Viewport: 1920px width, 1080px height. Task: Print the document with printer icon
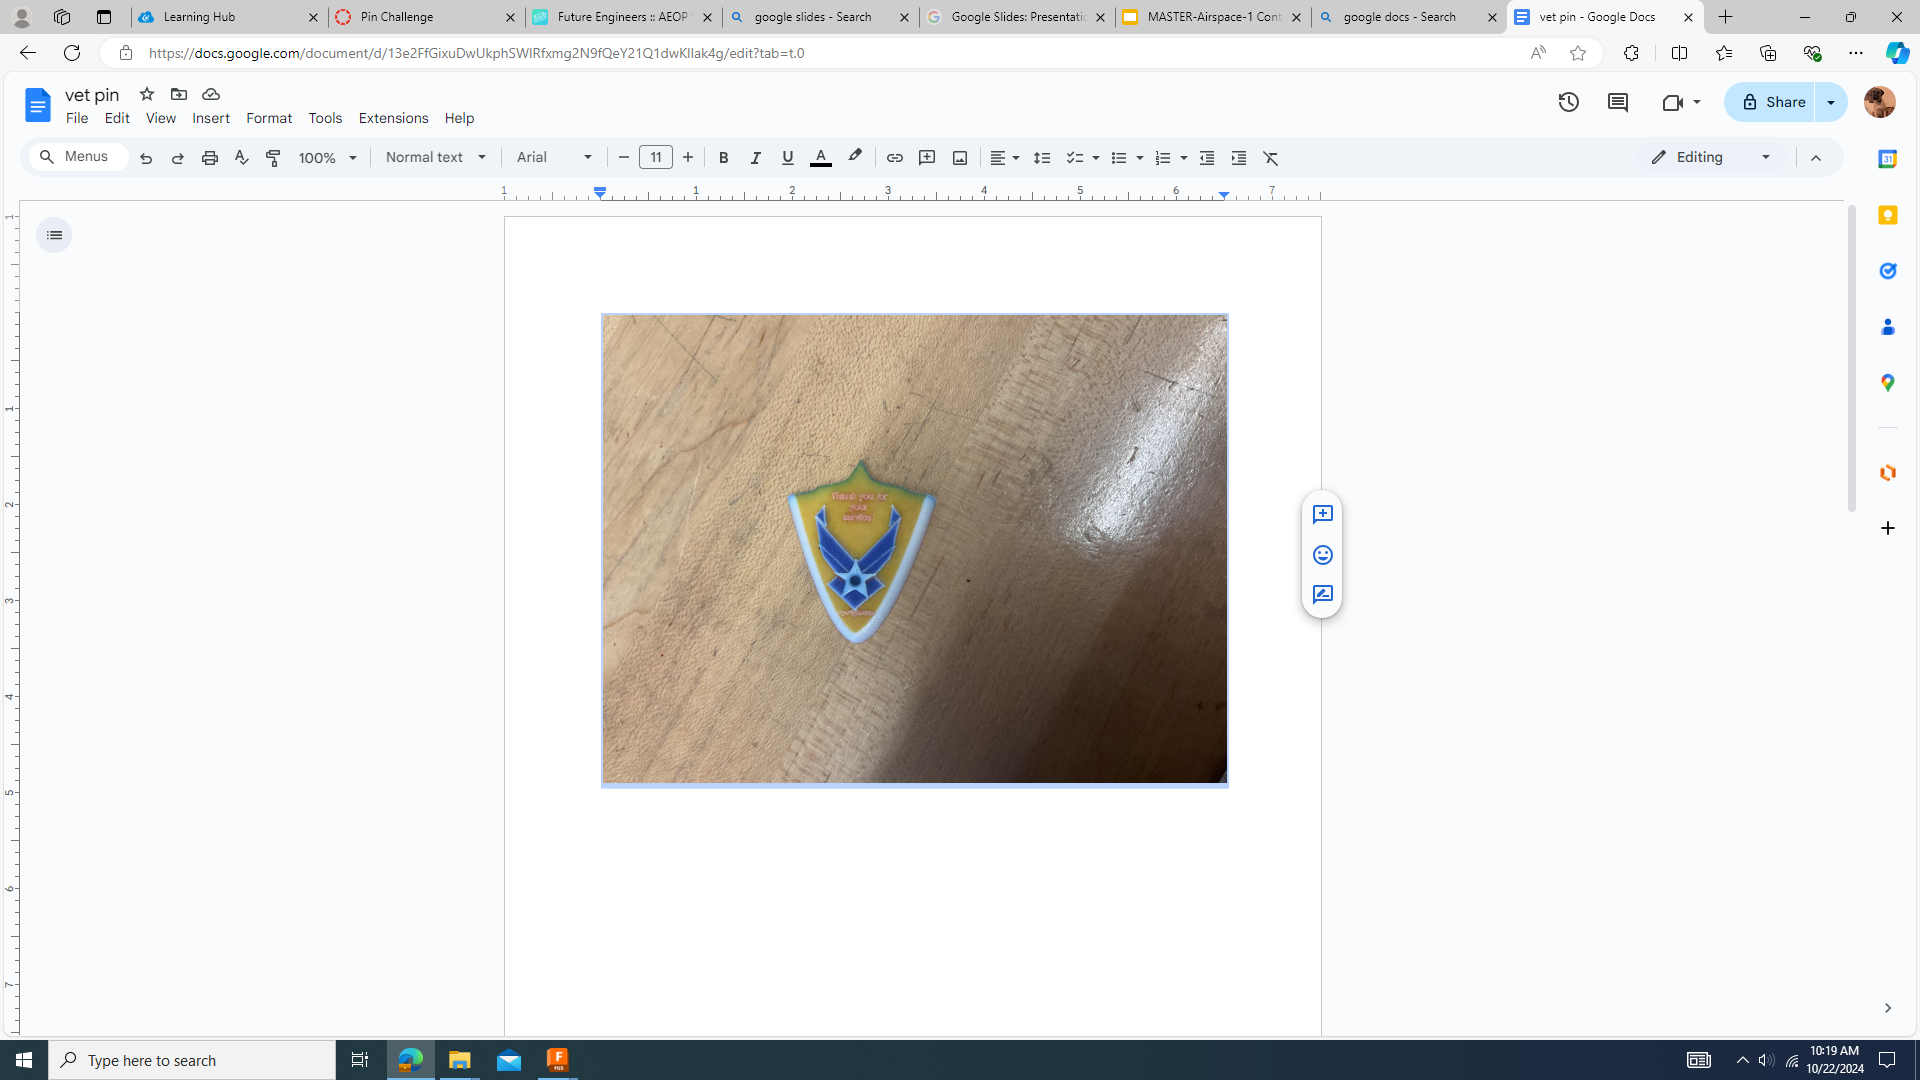(x=210, y=158)
